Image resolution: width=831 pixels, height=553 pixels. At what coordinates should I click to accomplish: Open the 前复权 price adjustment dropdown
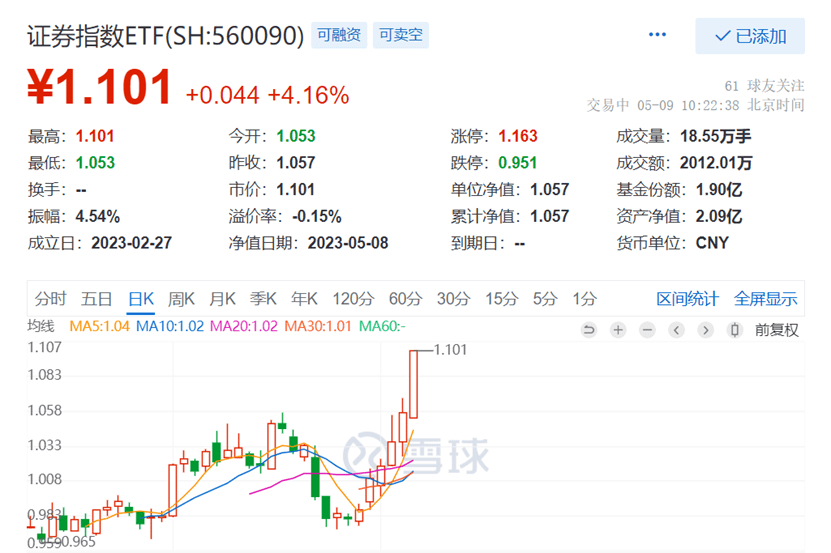click(x=777, y=330)
